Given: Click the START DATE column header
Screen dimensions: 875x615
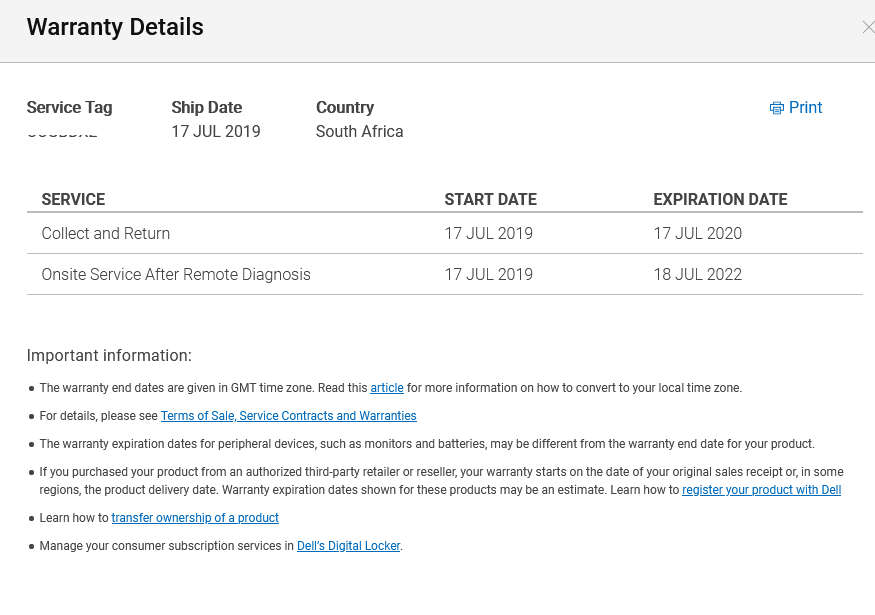Looking at the screenshot, I should (490, 199).
